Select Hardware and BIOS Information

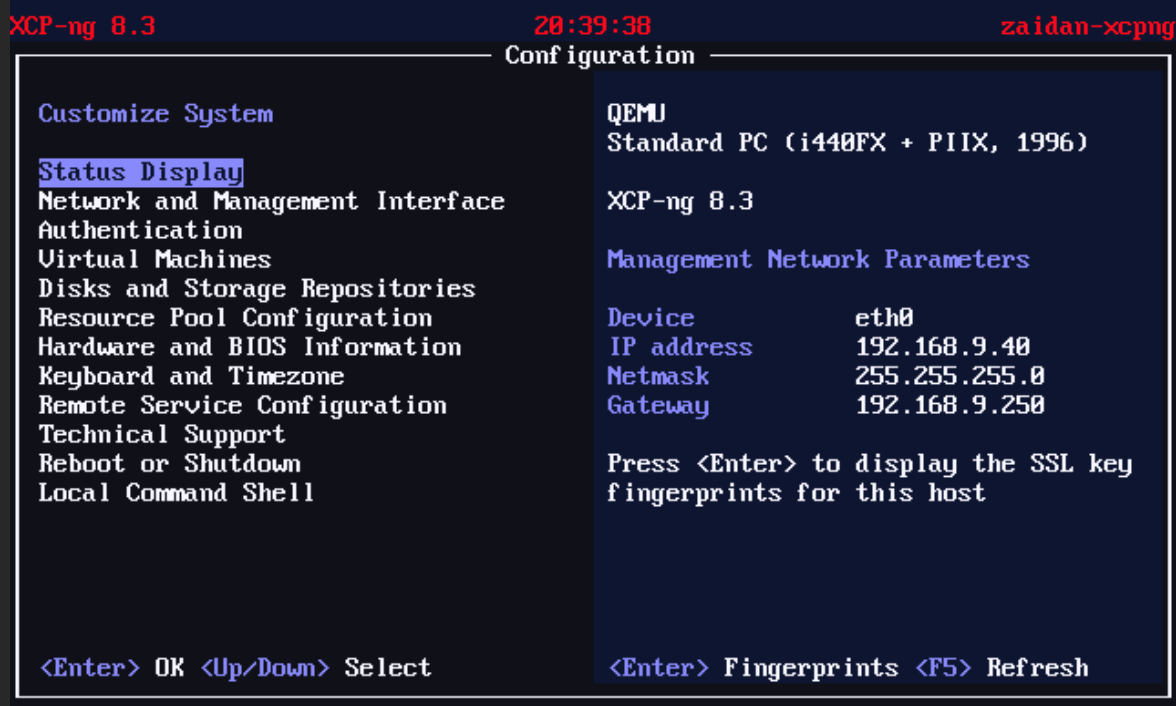(x=250, y=347)
